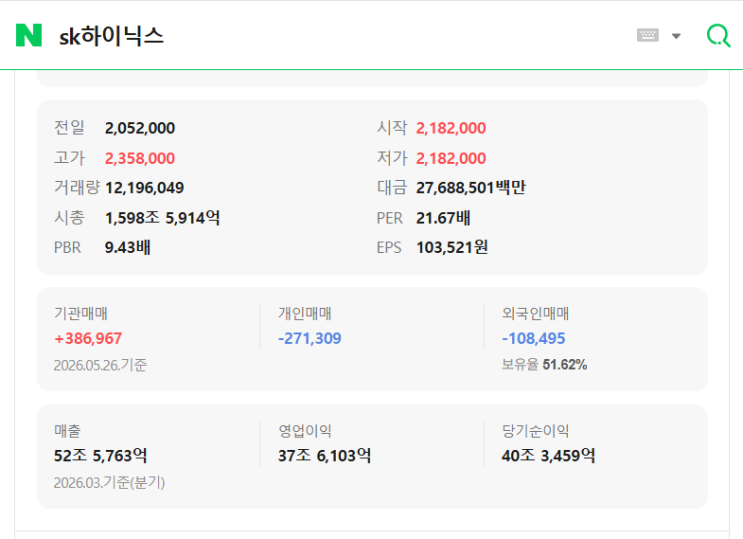Screen dimensions: 743x539
Task: Select net income 40조 3,459억
Action: click(549, 456)
